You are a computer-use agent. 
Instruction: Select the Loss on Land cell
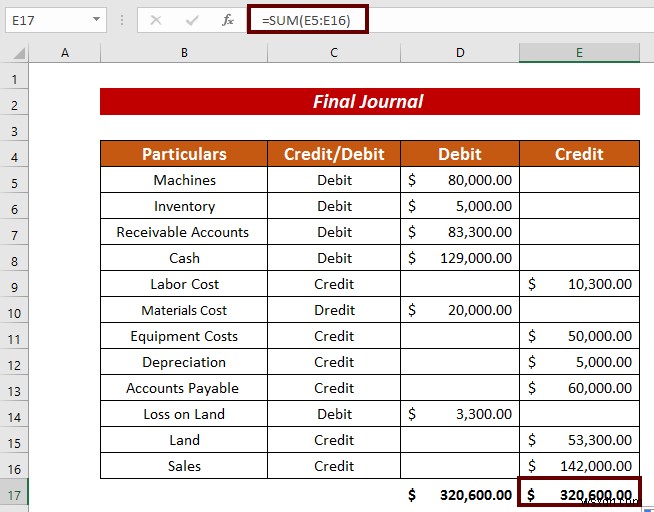[x=184, y=414]
